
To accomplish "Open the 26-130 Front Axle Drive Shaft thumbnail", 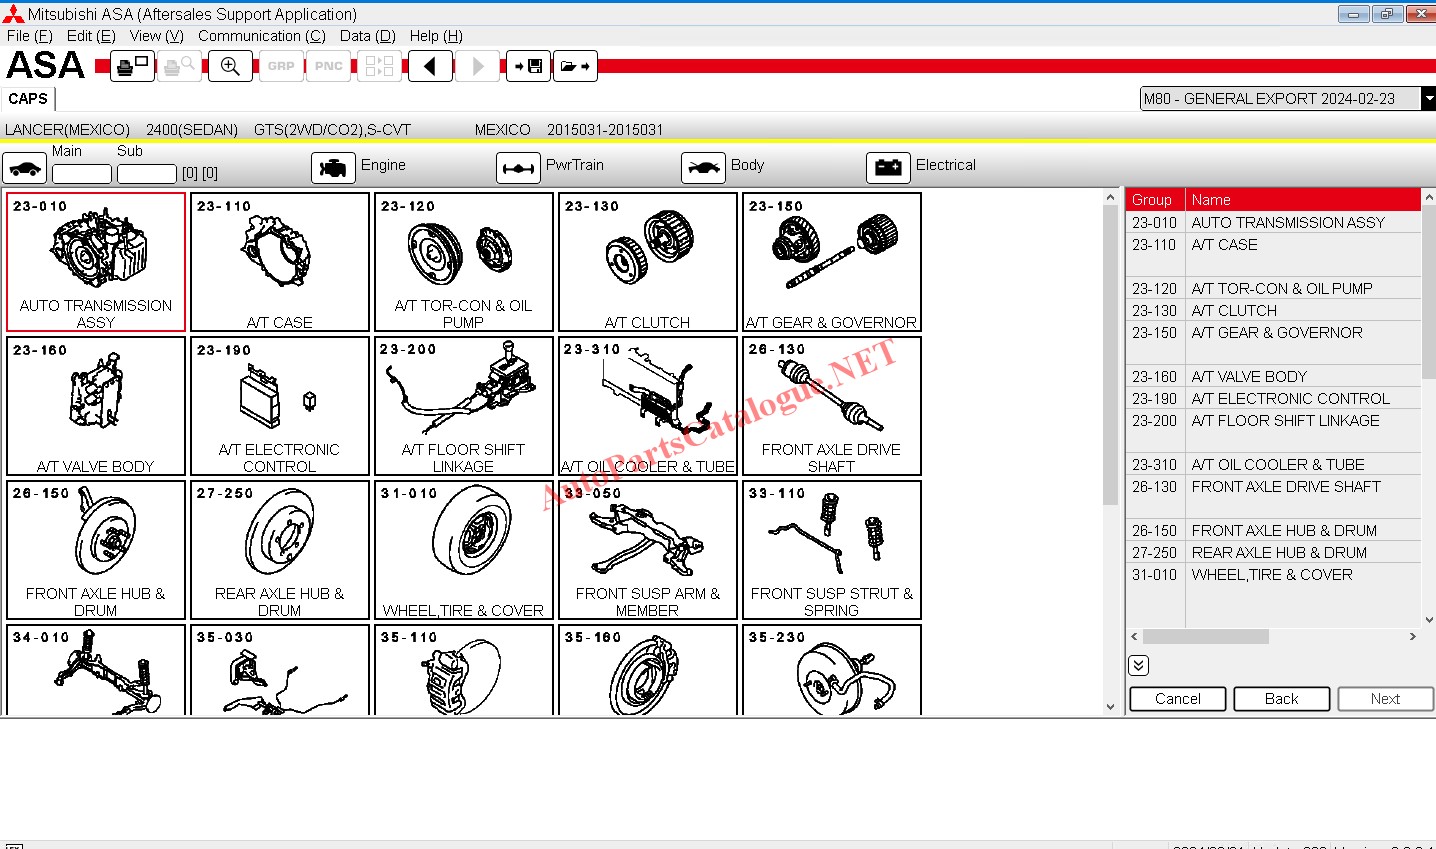I will point(832,406).
